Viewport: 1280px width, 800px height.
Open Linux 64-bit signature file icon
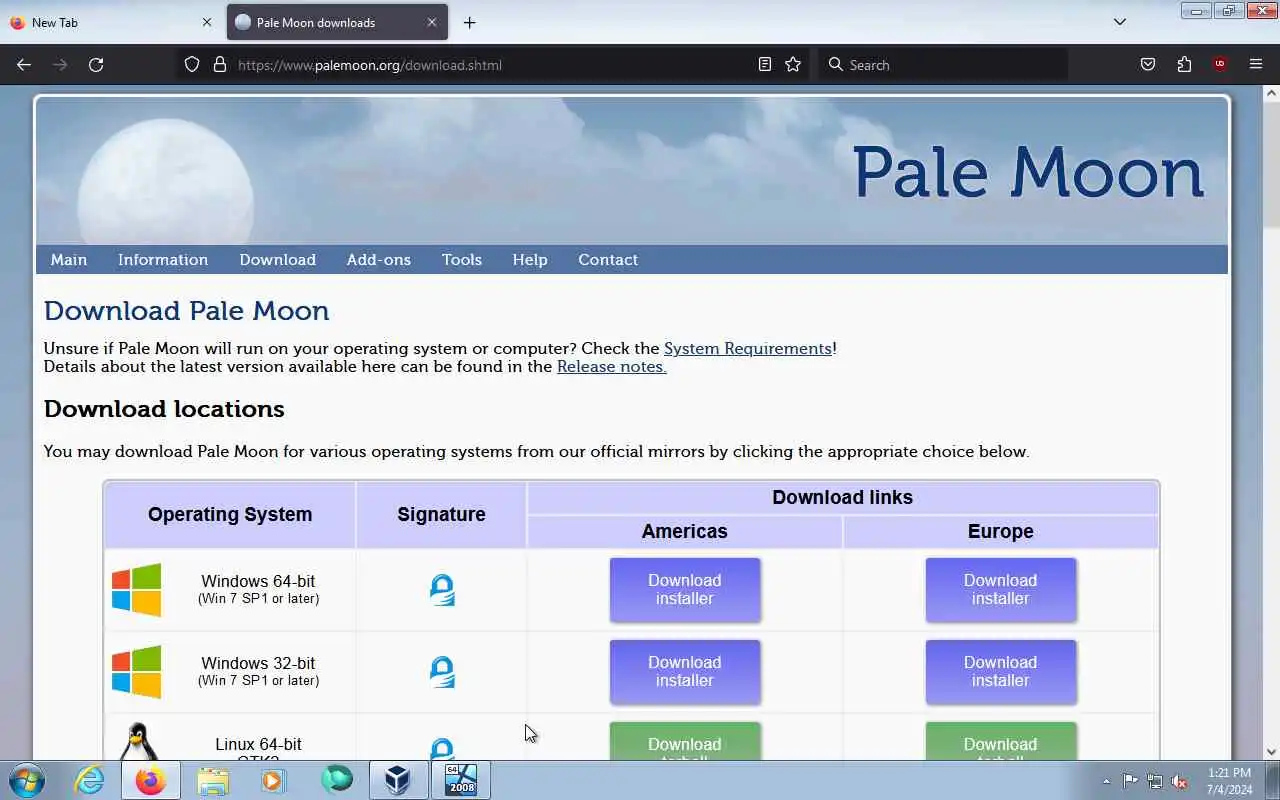point(442,748)
